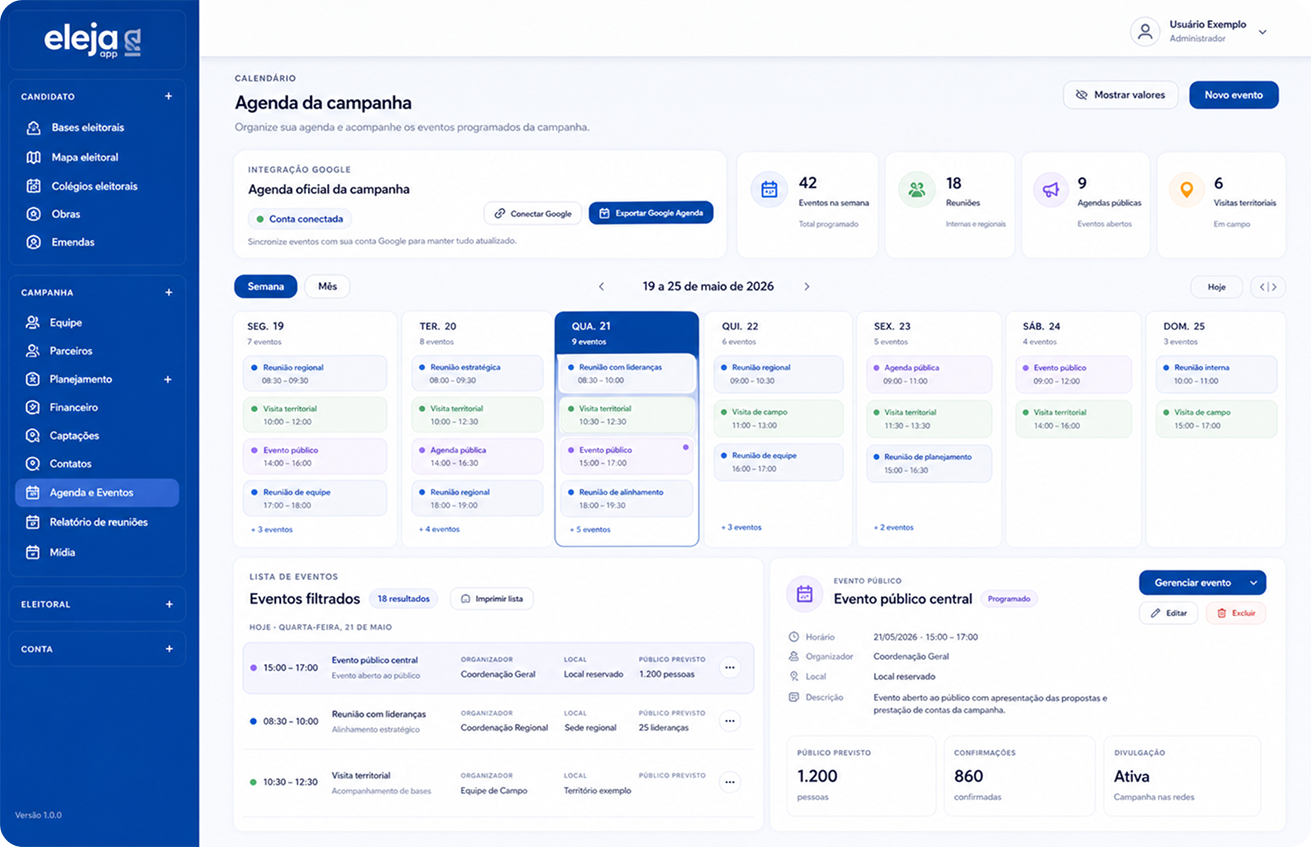Image resolution: width=1311 pixels, height=847 pixels.
Task: Expand the Planejamento submenu
Action: [168, 379]
